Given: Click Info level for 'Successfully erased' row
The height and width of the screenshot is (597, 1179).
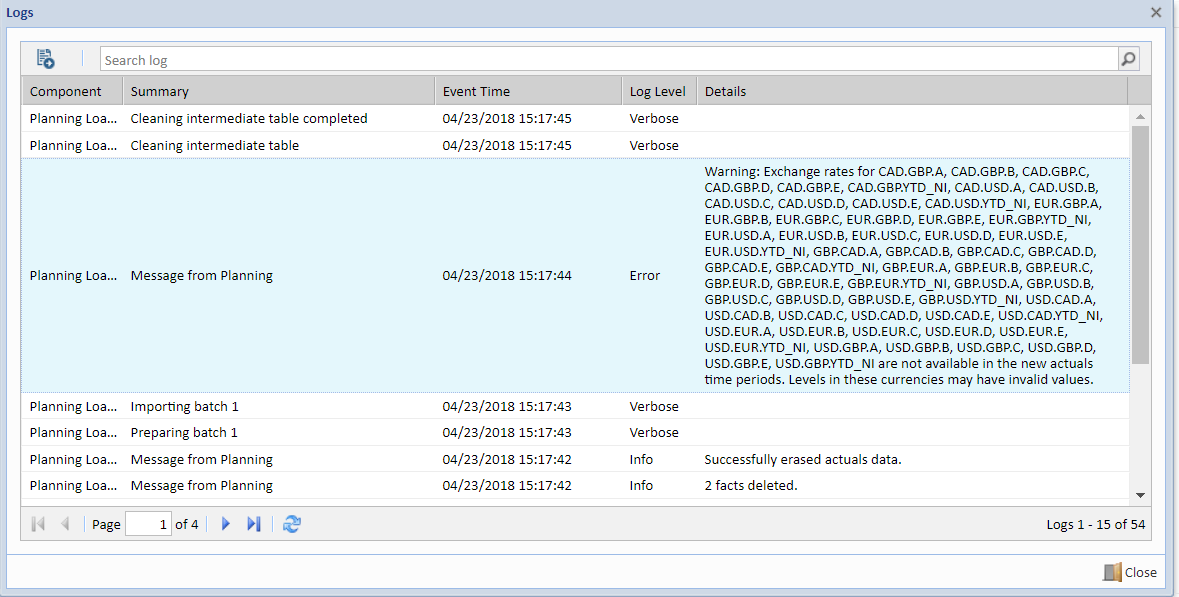Looking at the screenshot, I should pyautogui.click(x=641, y=459).
